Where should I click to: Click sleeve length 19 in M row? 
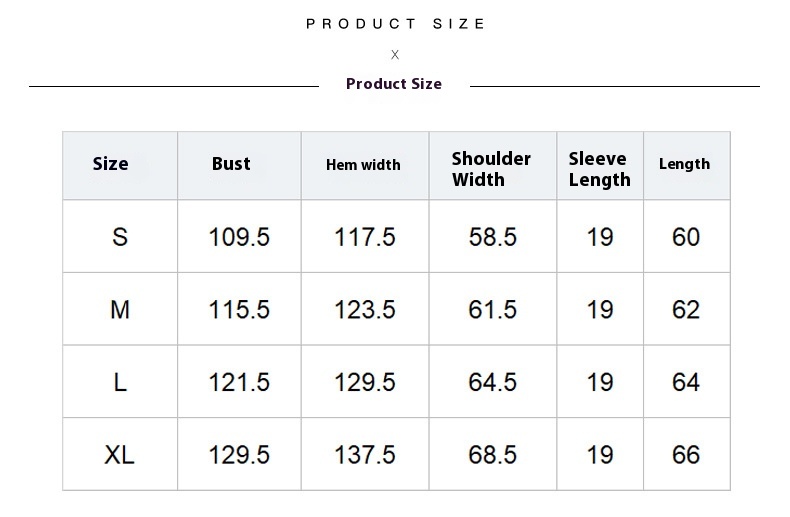(x=600, y=310)
